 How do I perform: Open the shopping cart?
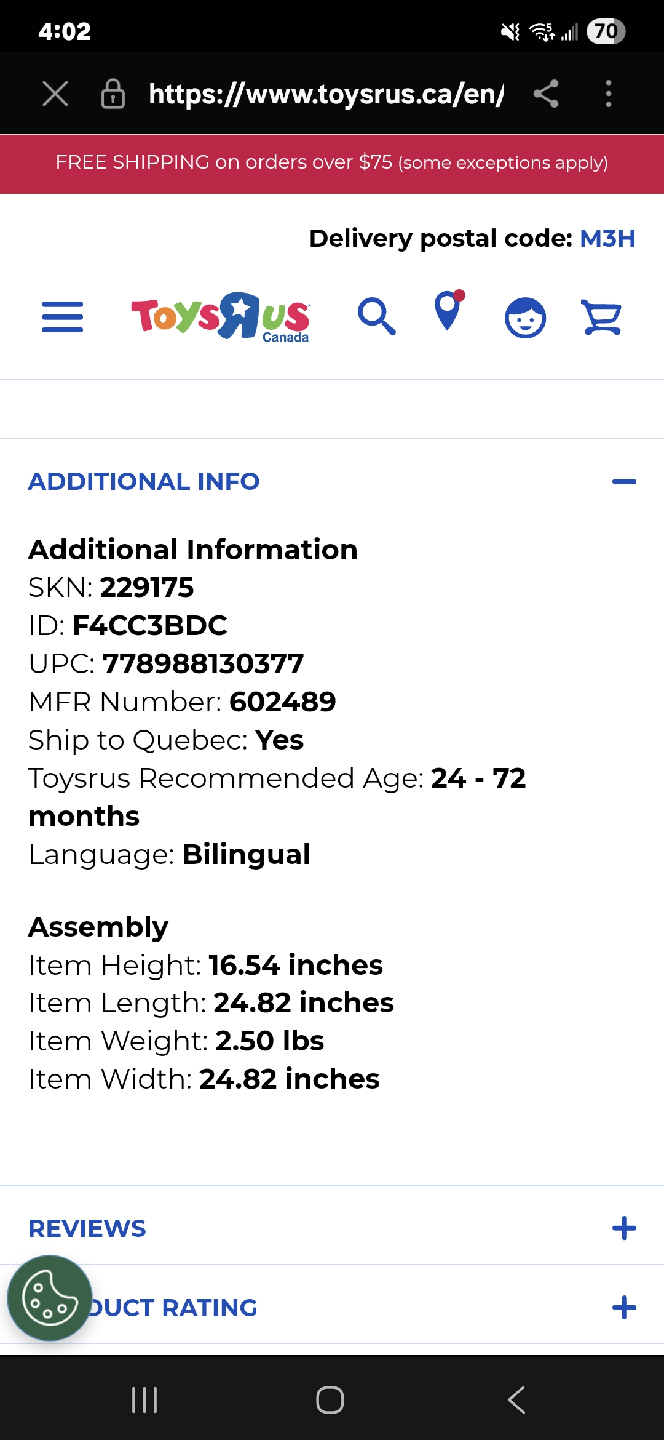pos(602,318)
